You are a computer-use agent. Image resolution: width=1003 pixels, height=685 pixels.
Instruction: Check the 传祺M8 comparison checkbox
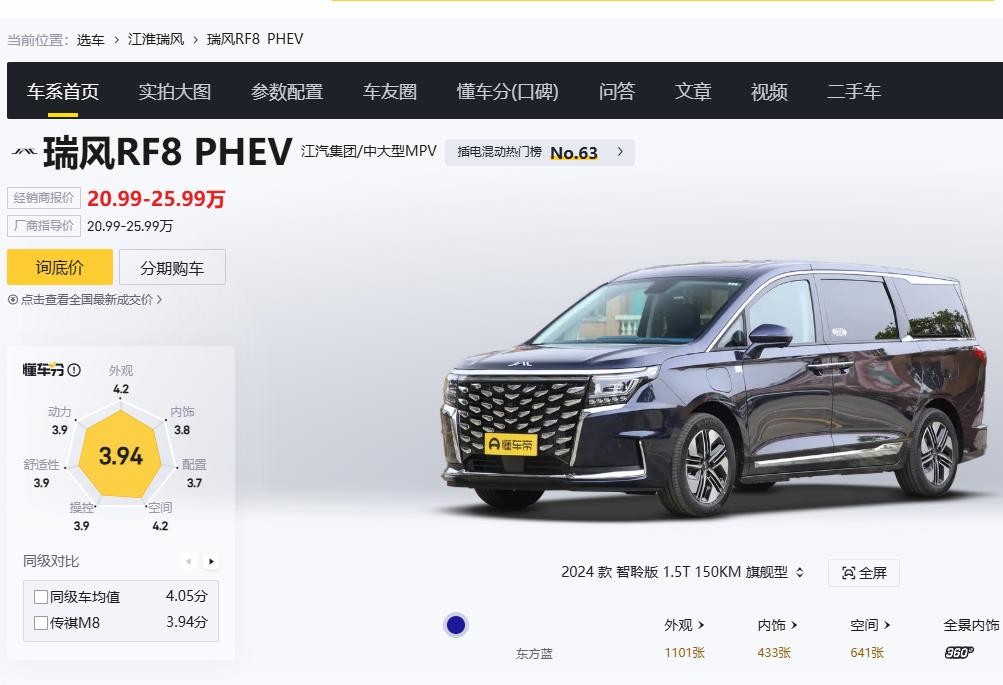pos(41,622)
